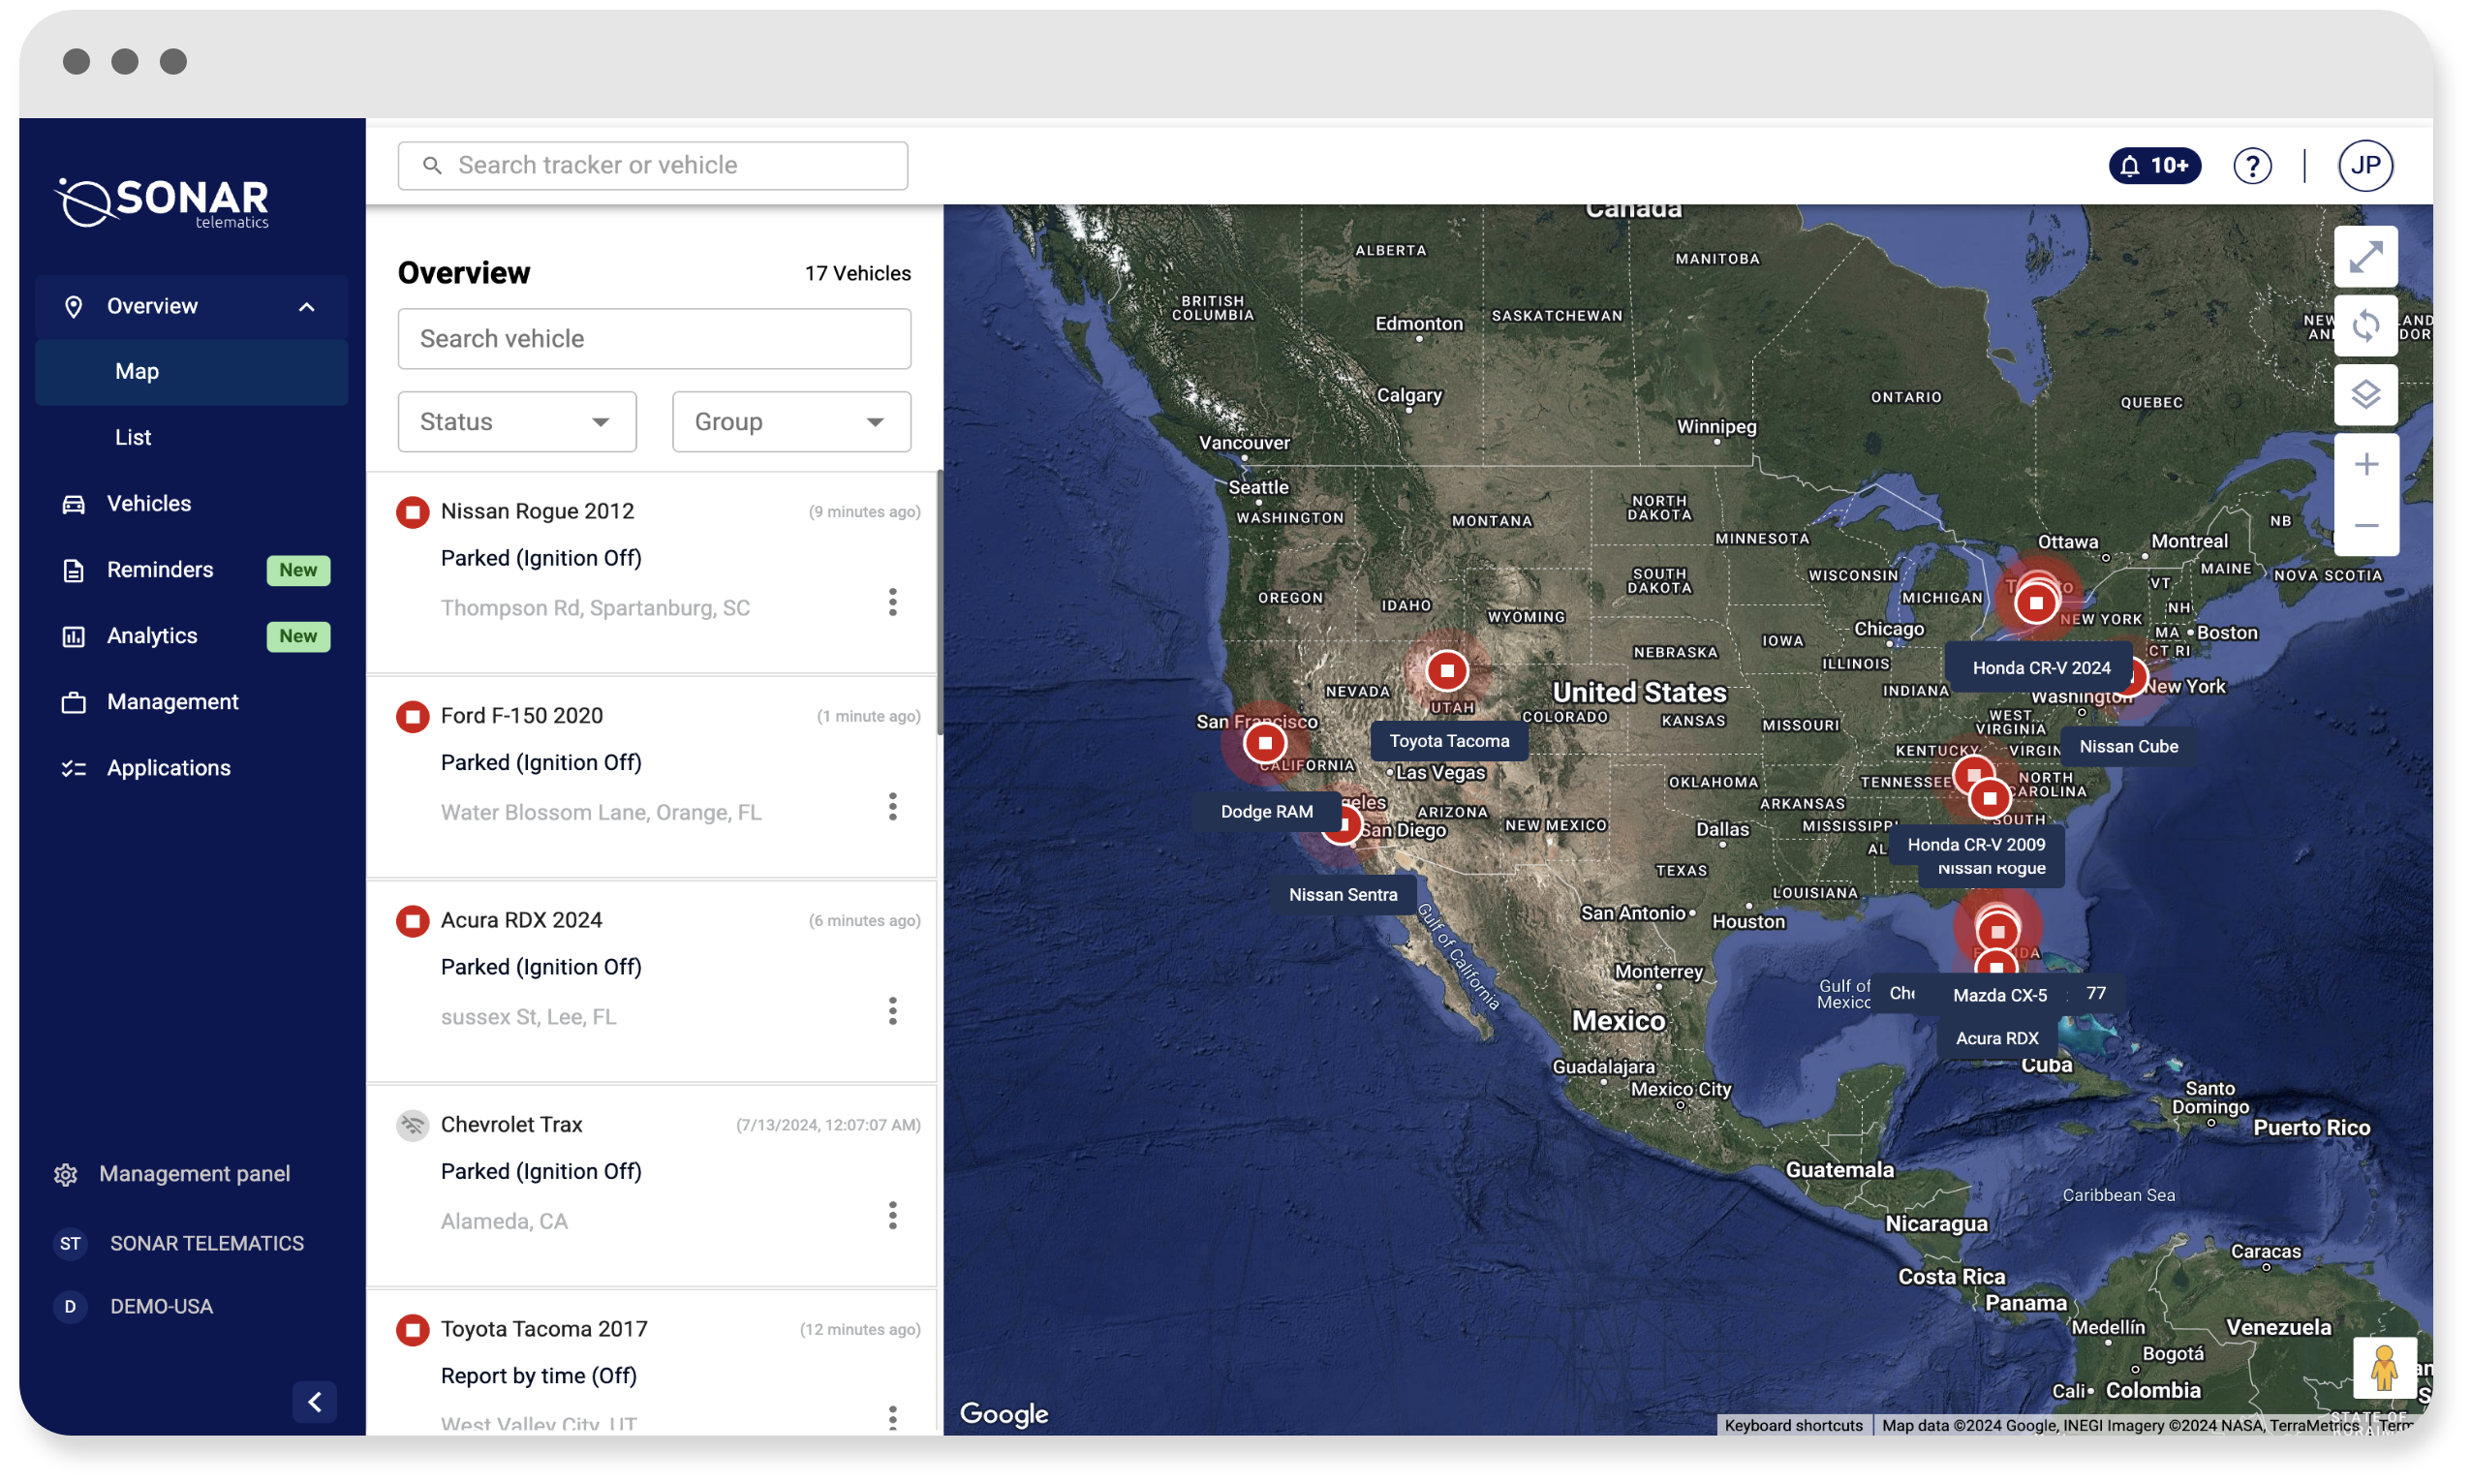This screenshot has width=2472, height=1484.
Task: Collapse the sidebar with left arrow
Action: [x=315, y=1402]
